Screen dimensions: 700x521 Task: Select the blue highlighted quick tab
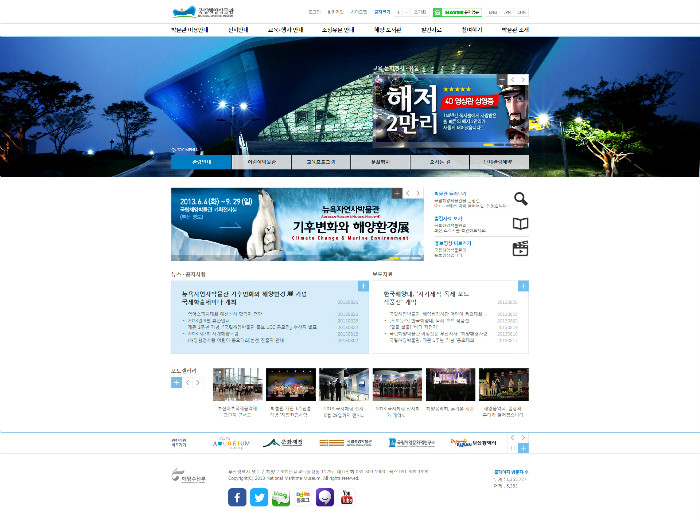coord(201,162)
